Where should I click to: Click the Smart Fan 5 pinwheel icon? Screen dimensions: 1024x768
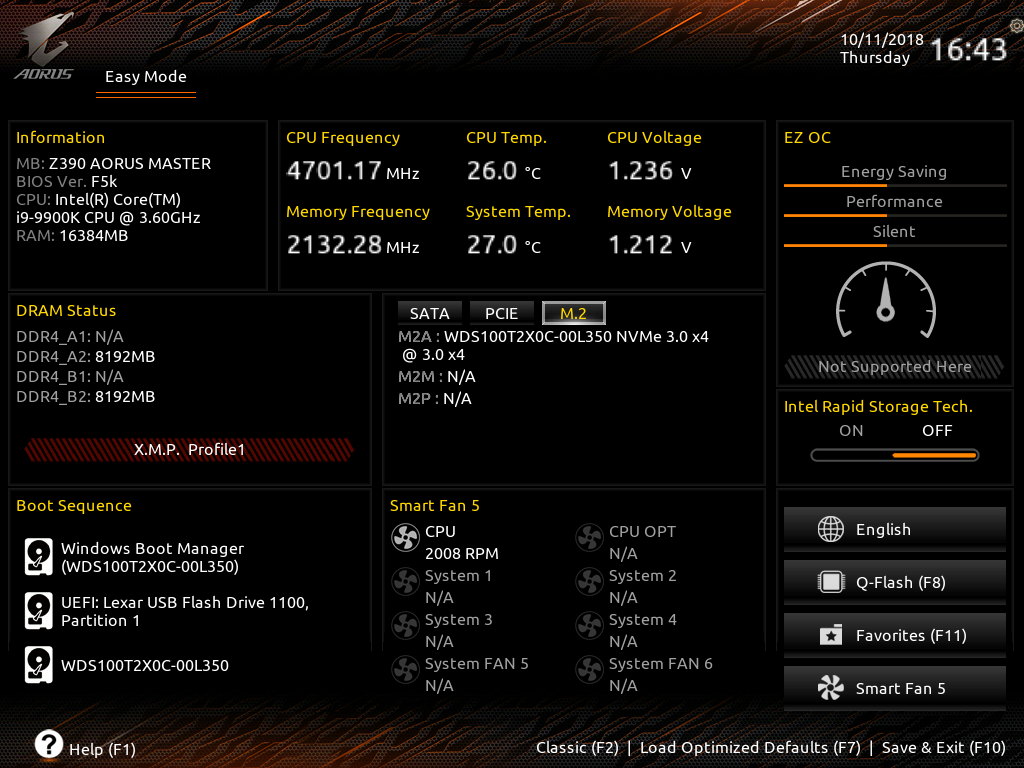pos(831,688)
